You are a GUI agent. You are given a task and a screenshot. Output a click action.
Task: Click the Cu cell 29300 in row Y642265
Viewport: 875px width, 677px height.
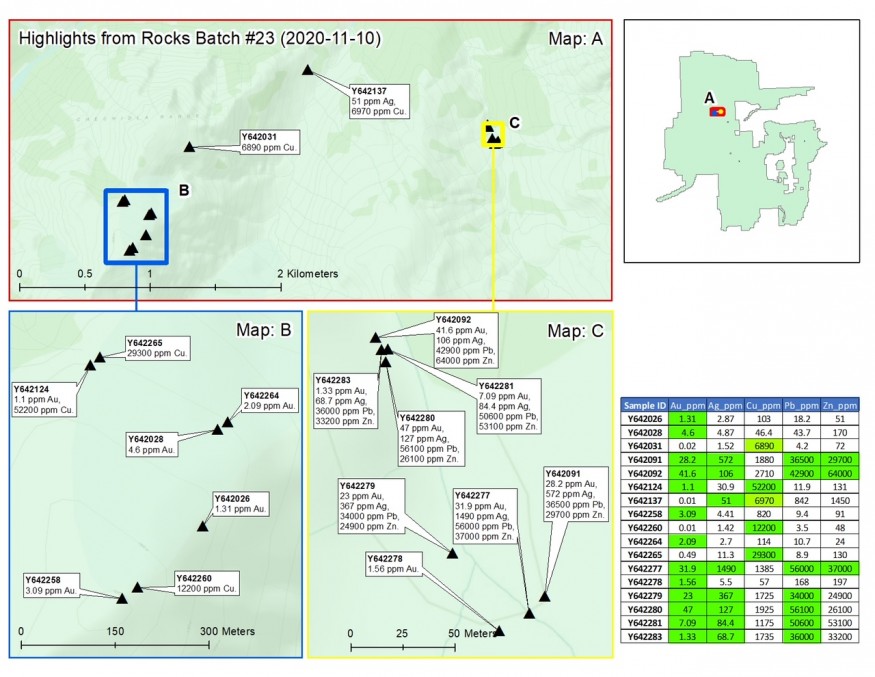(x=763, y=555)
